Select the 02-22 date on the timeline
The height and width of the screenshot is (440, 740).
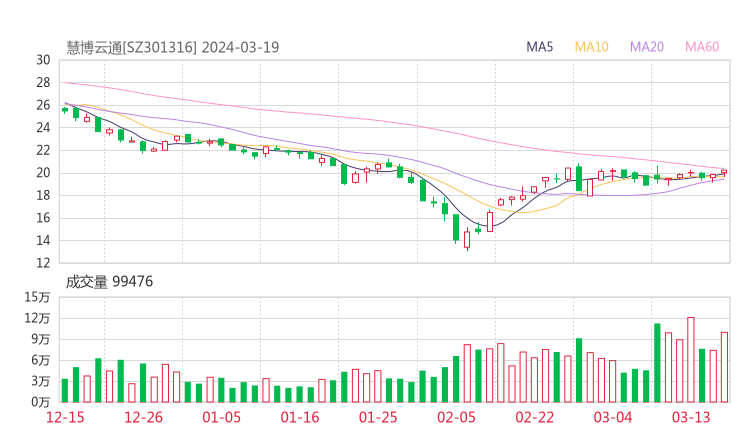click(x=534, y=417)
